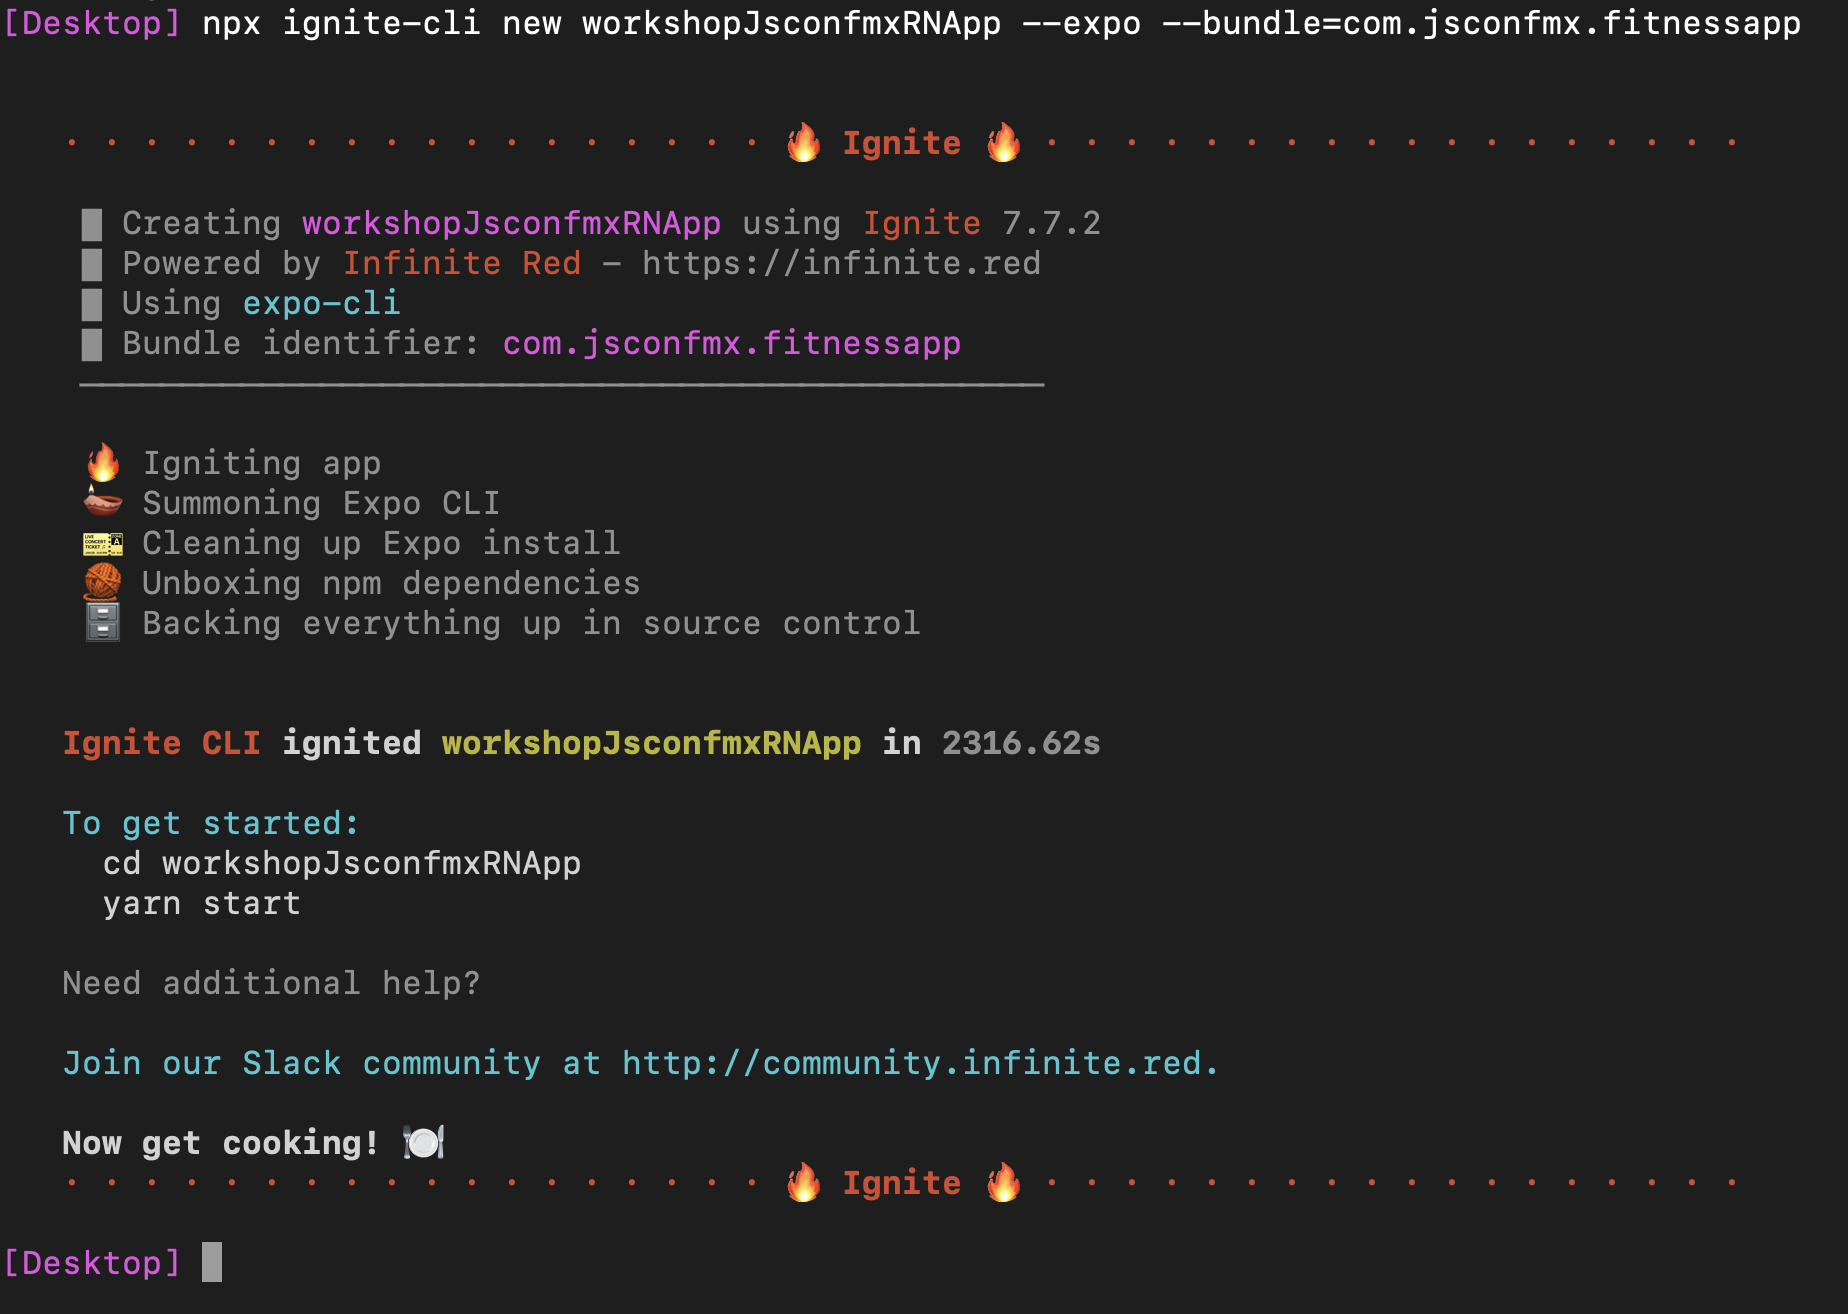The height and width of the screenshot is (1314, 1848).
Task: Click the bottom [Desktop] prompt cursor block
Action: (212, 1262)
